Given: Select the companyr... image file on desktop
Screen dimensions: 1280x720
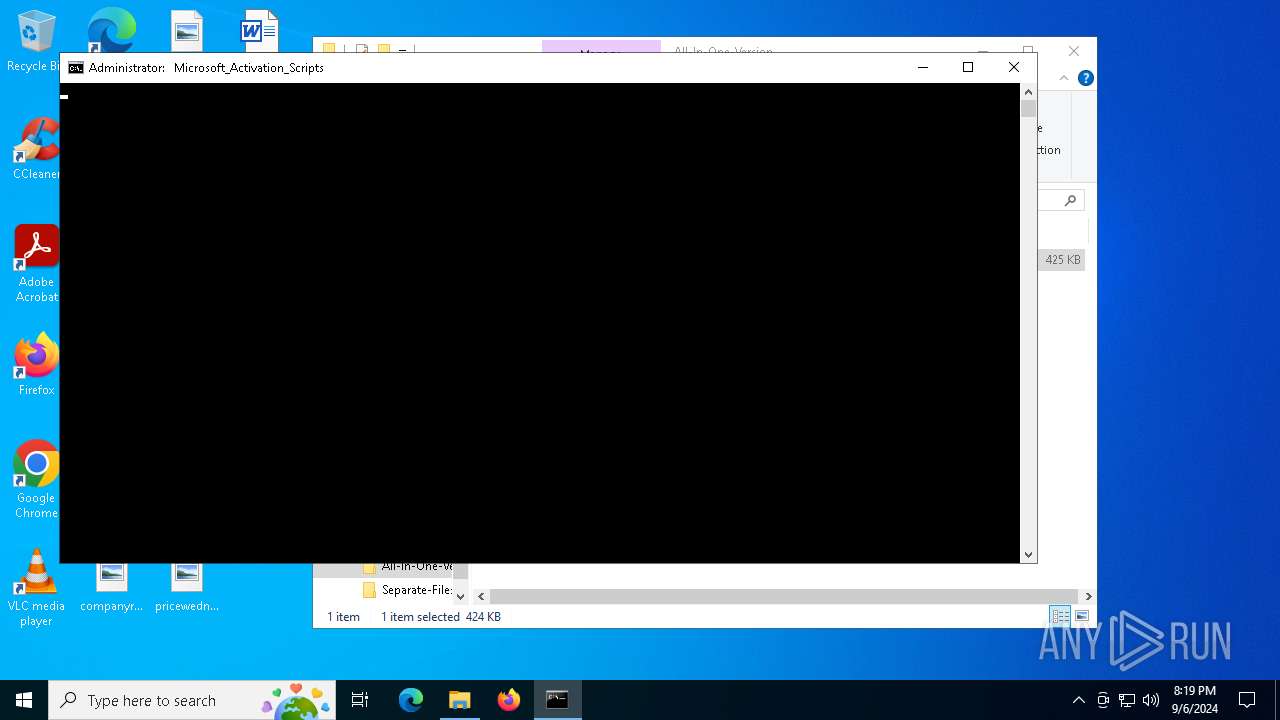Looking at the screenshot, I should 112,588.
